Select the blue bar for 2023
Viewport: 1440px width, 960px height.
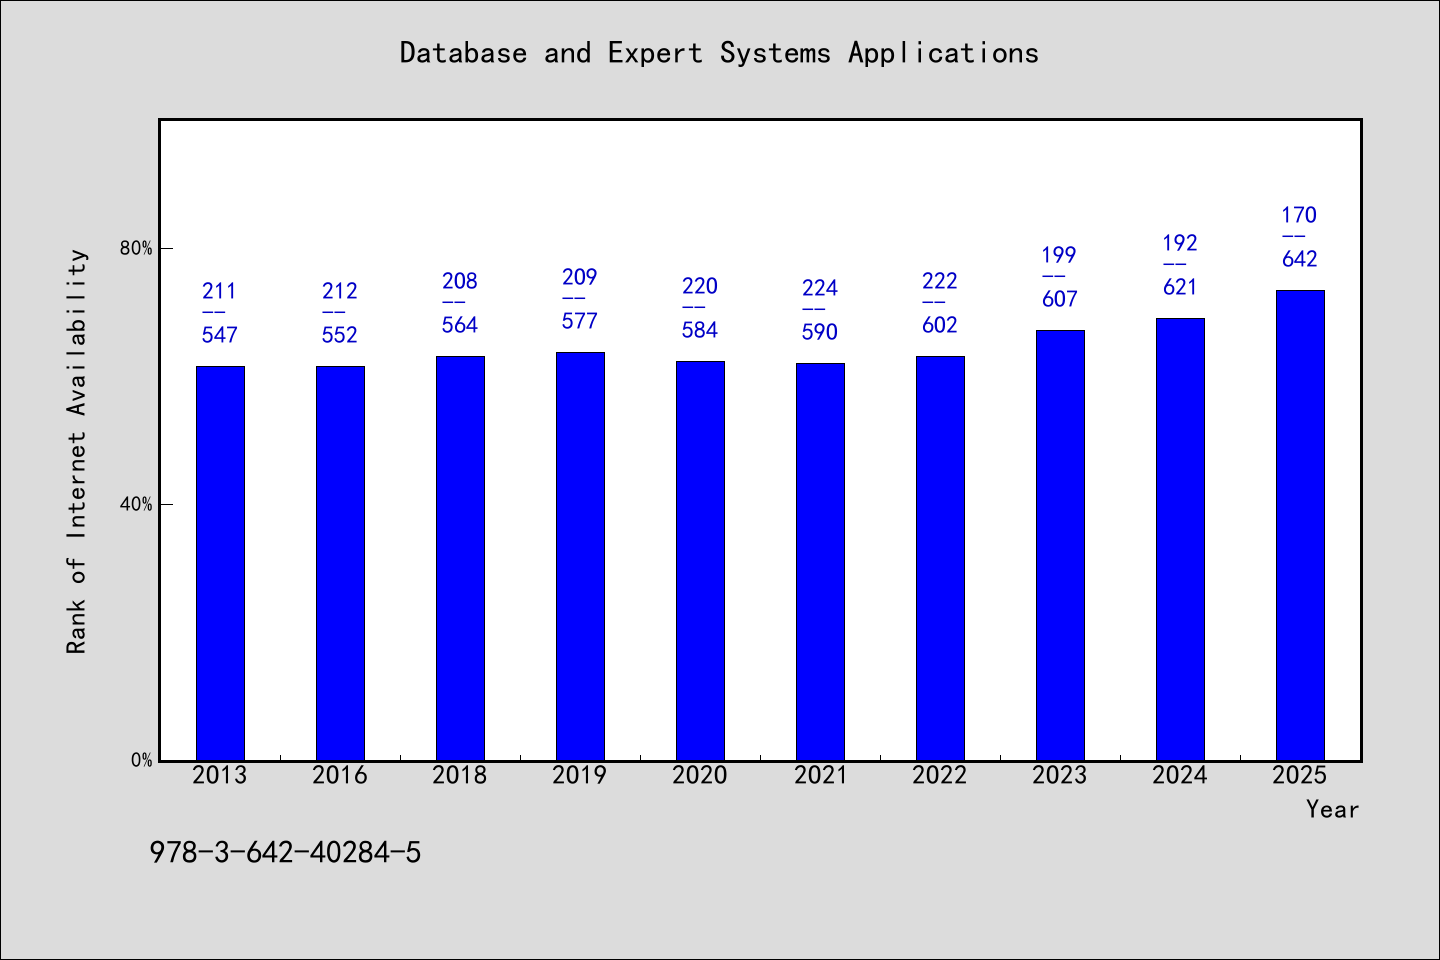pos(1060,545)
